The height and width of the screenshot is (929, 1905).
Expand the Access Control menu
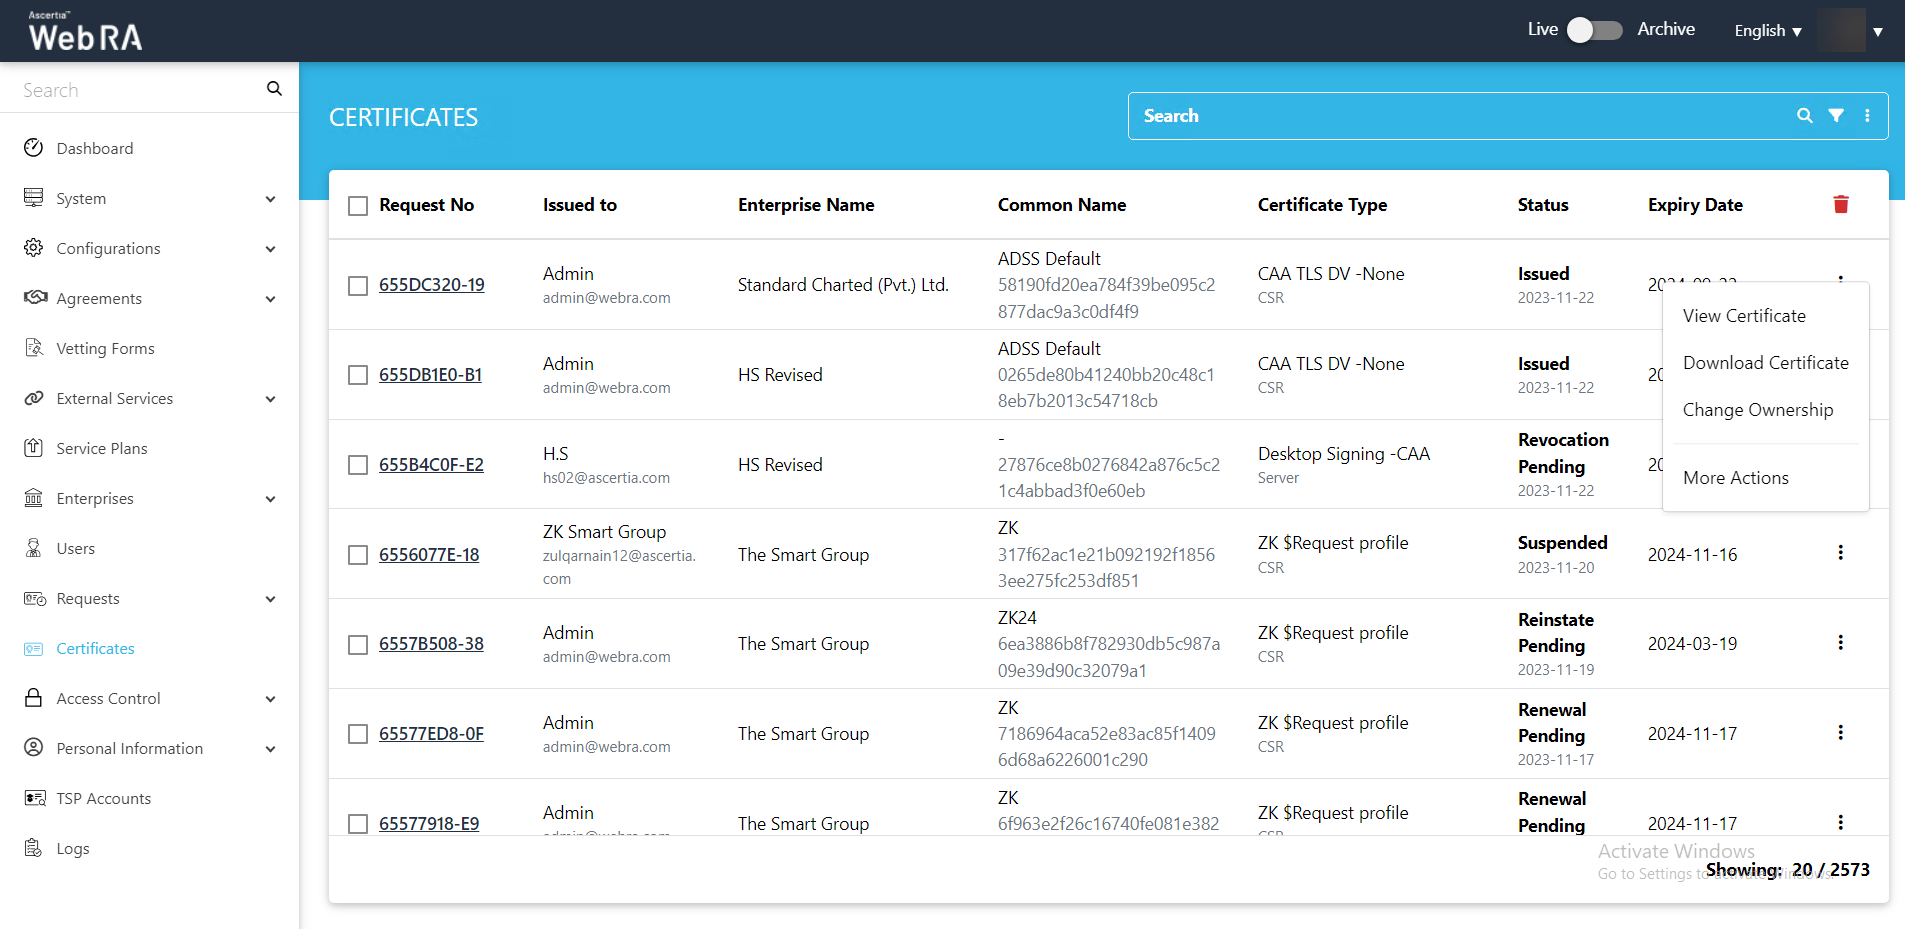150,698
